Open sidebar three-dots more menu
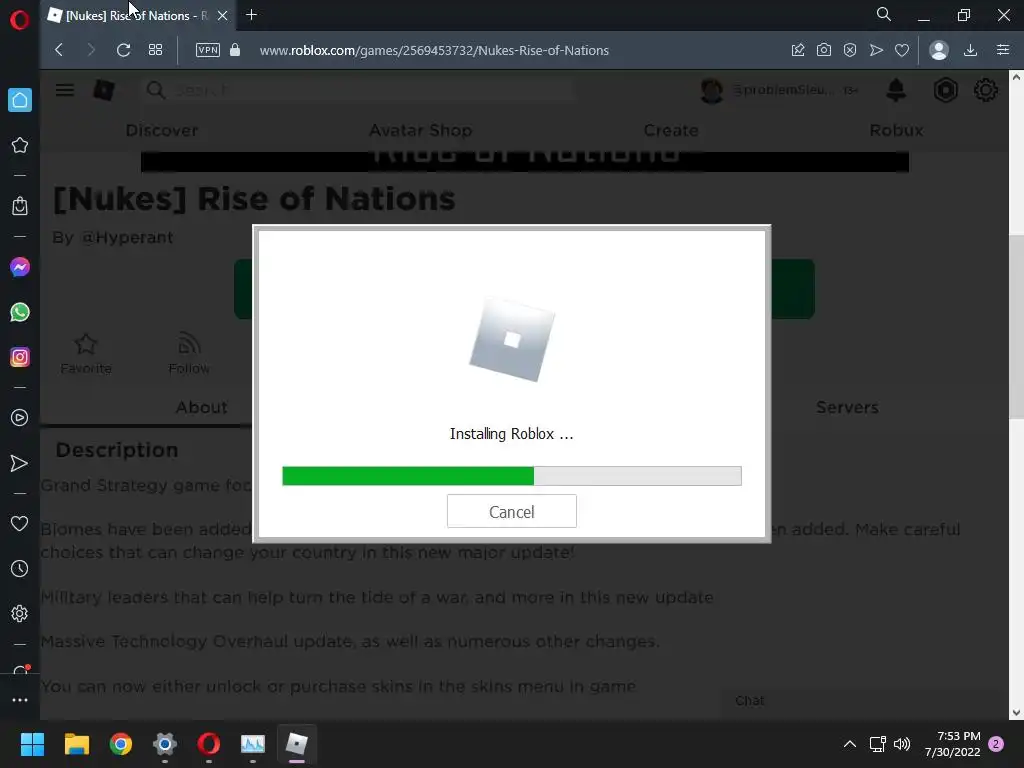Screen dimensions: 1024x768 coord(20,700)
